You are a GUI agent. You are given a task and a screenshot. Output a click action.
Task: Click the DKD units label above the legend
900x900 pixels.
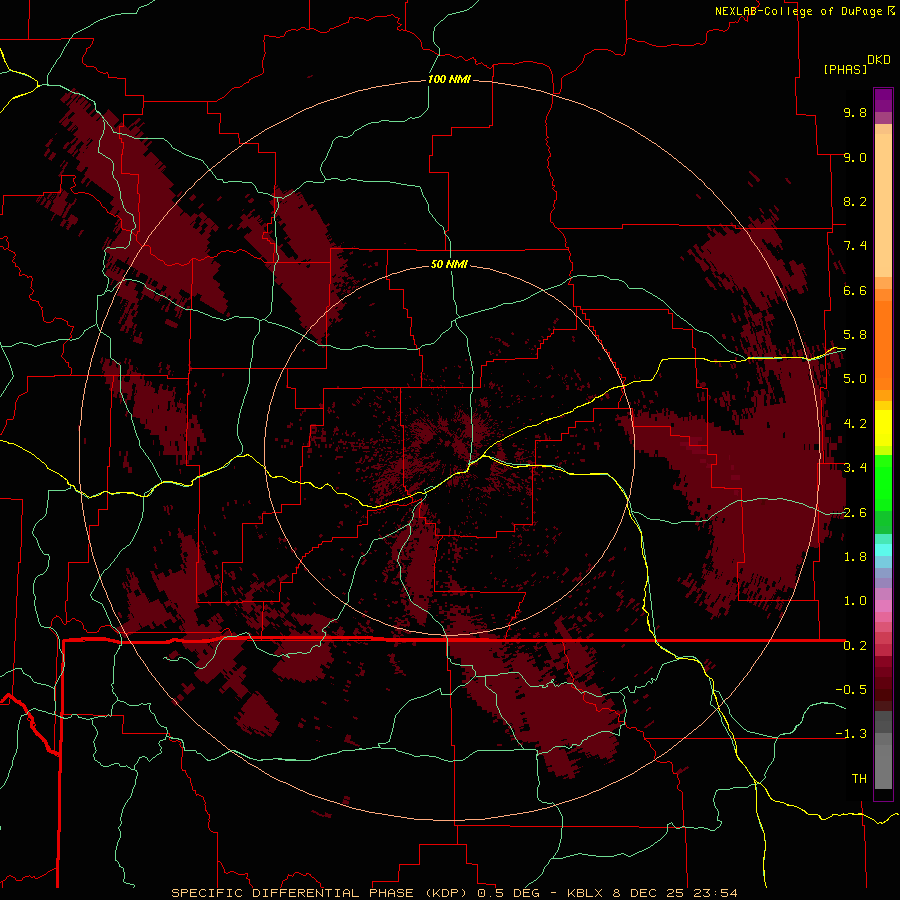click(x=879, y=60)
